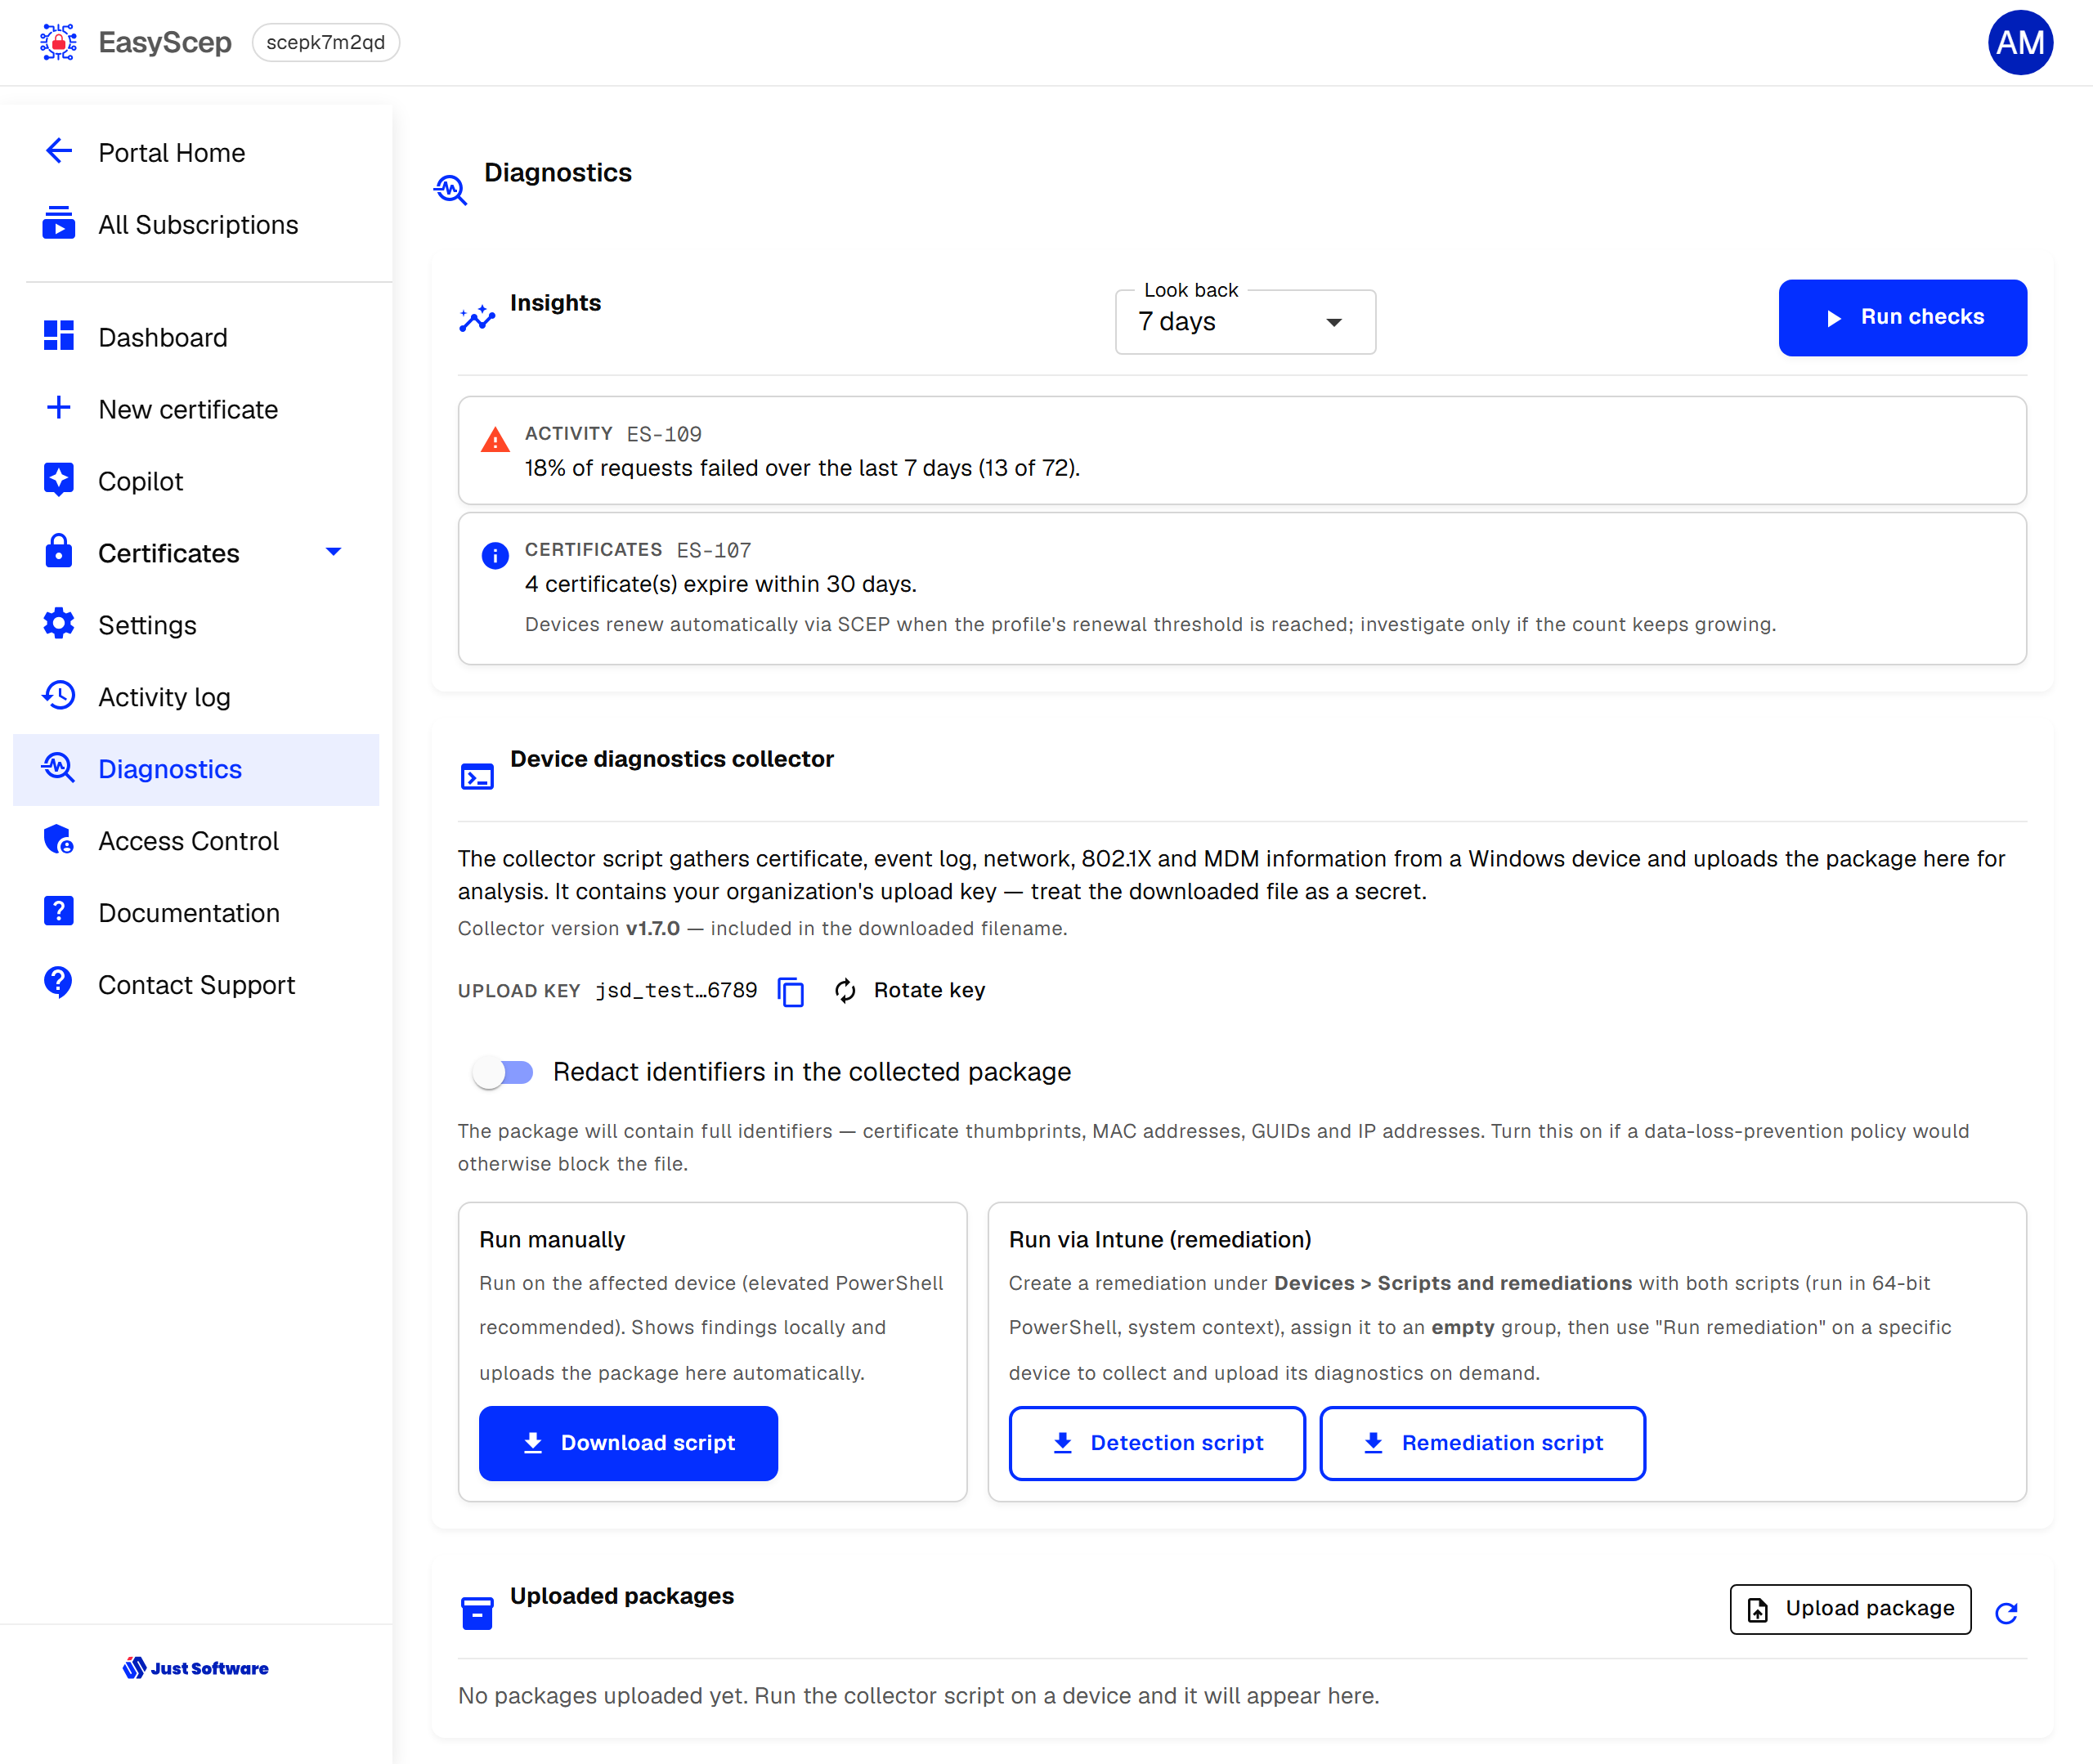Click the Run checks button
This screenshot has height=1764, width=2093.
(1901, 317)
